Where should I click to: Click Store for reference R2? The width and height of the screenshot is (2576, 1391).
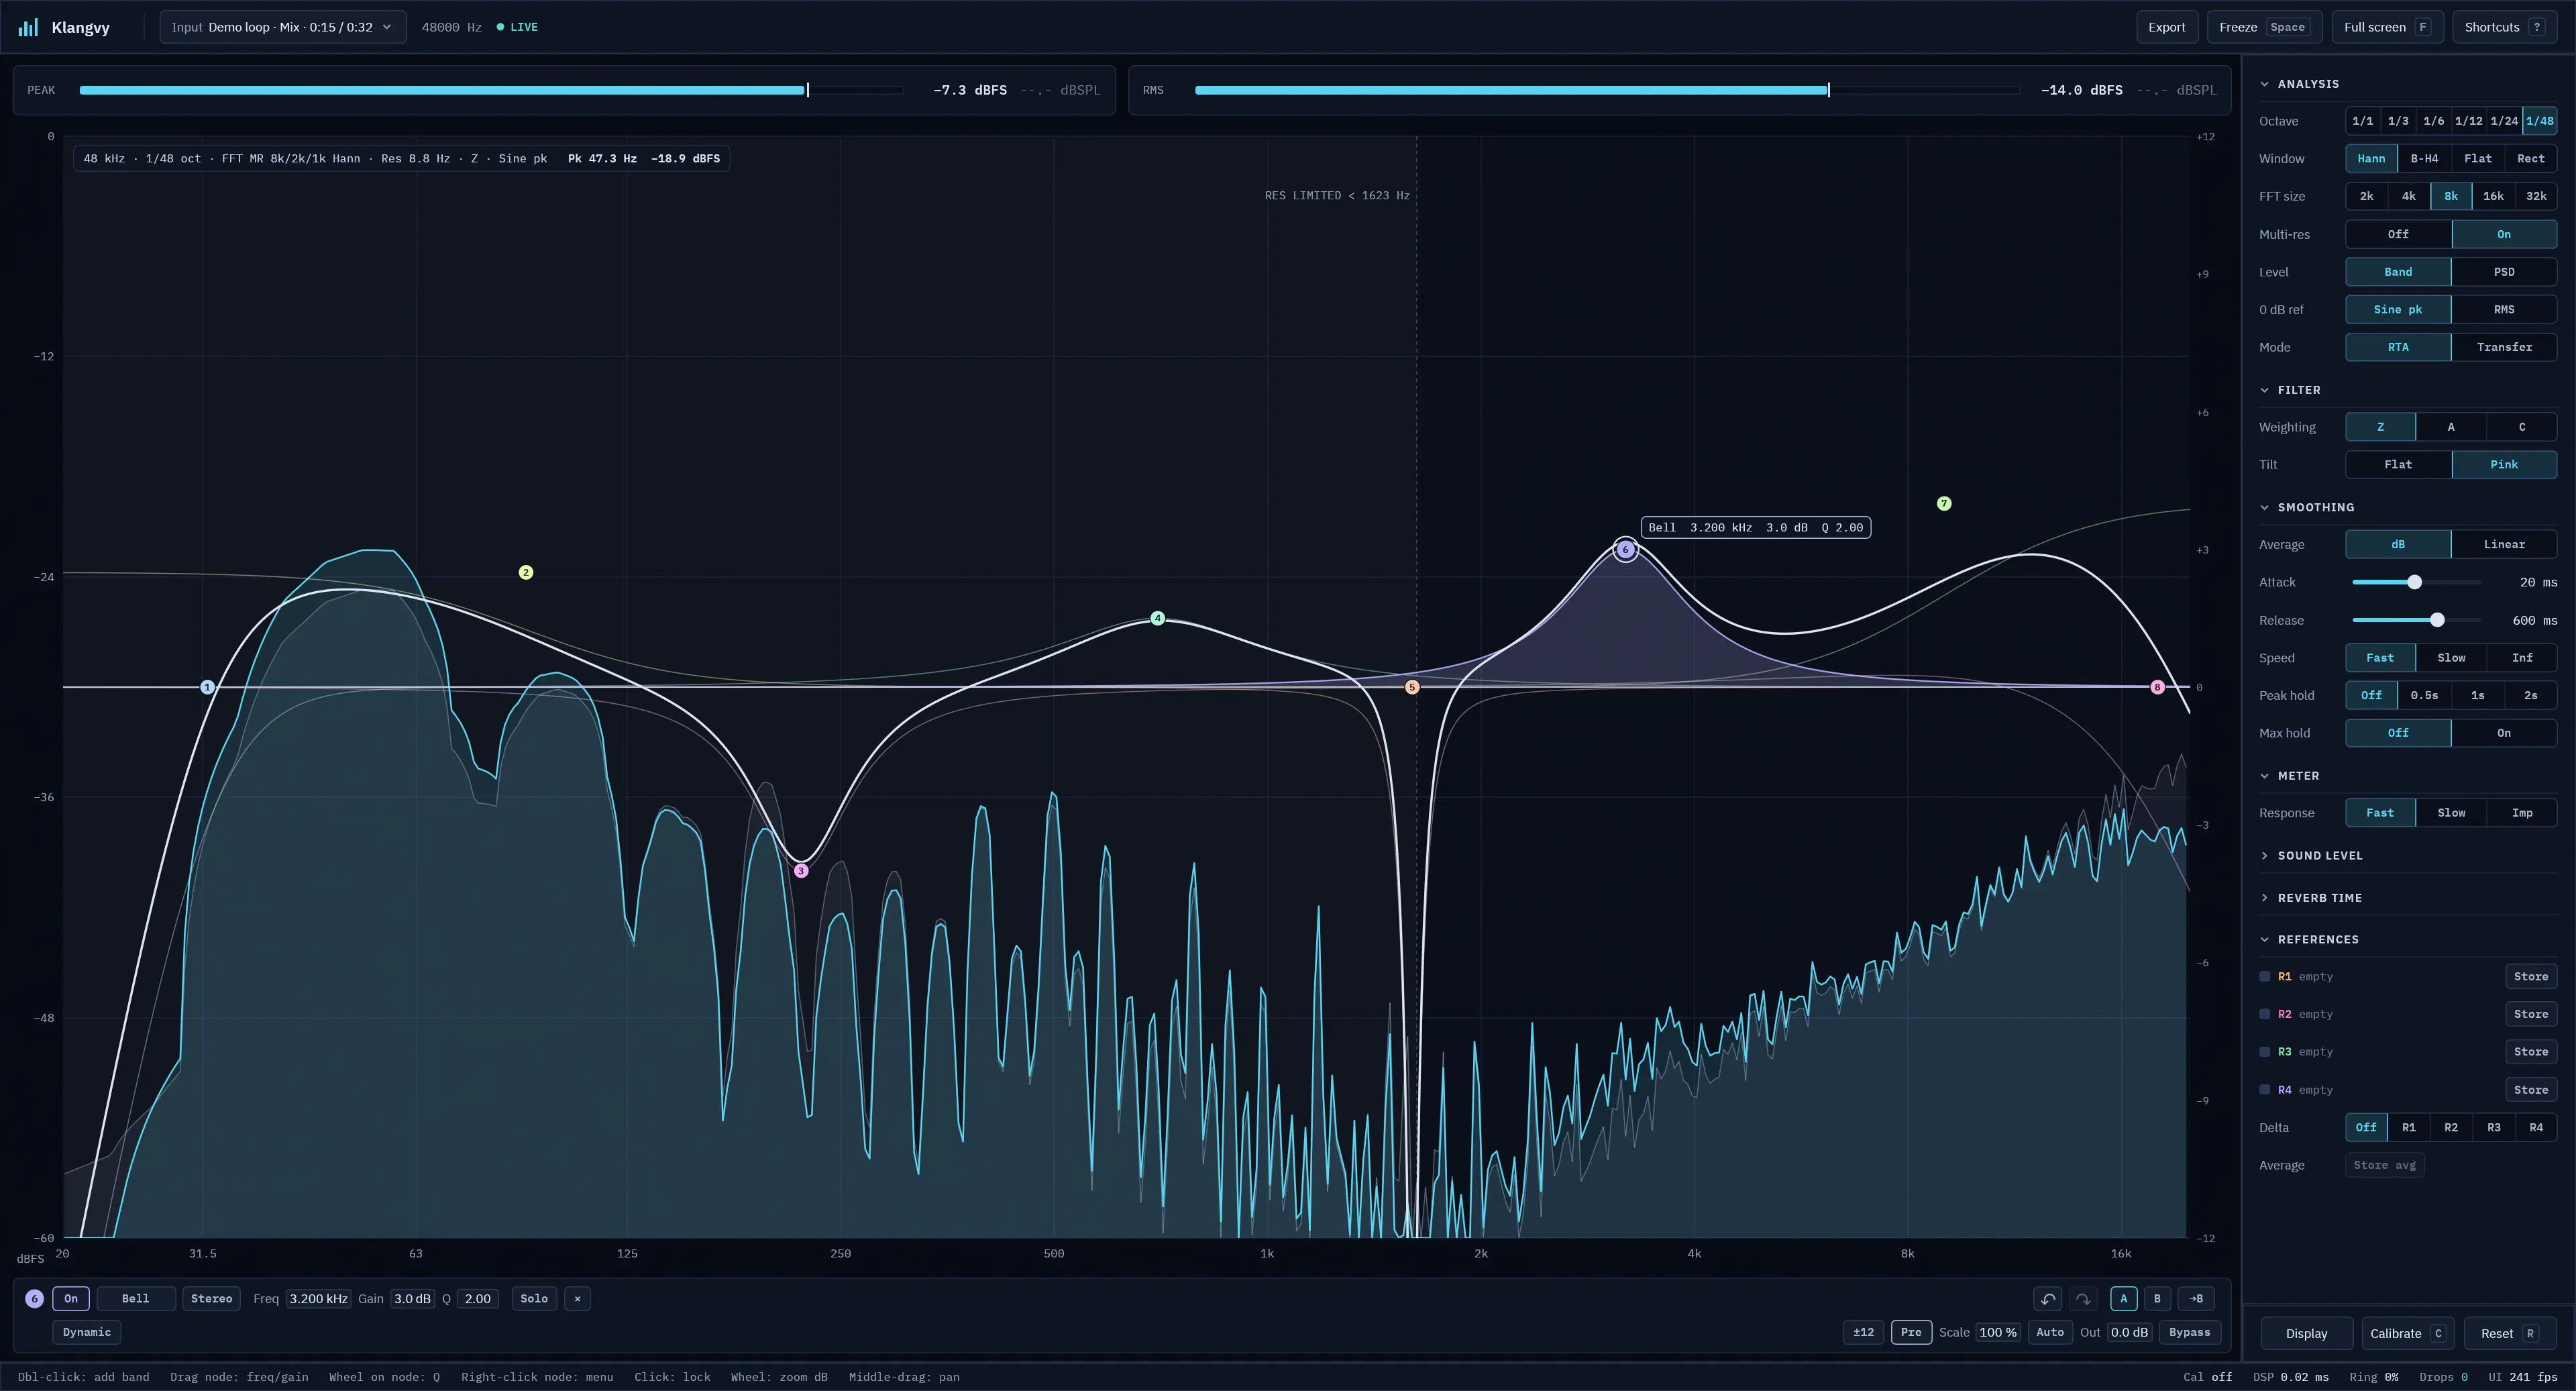(2531, 1014)
